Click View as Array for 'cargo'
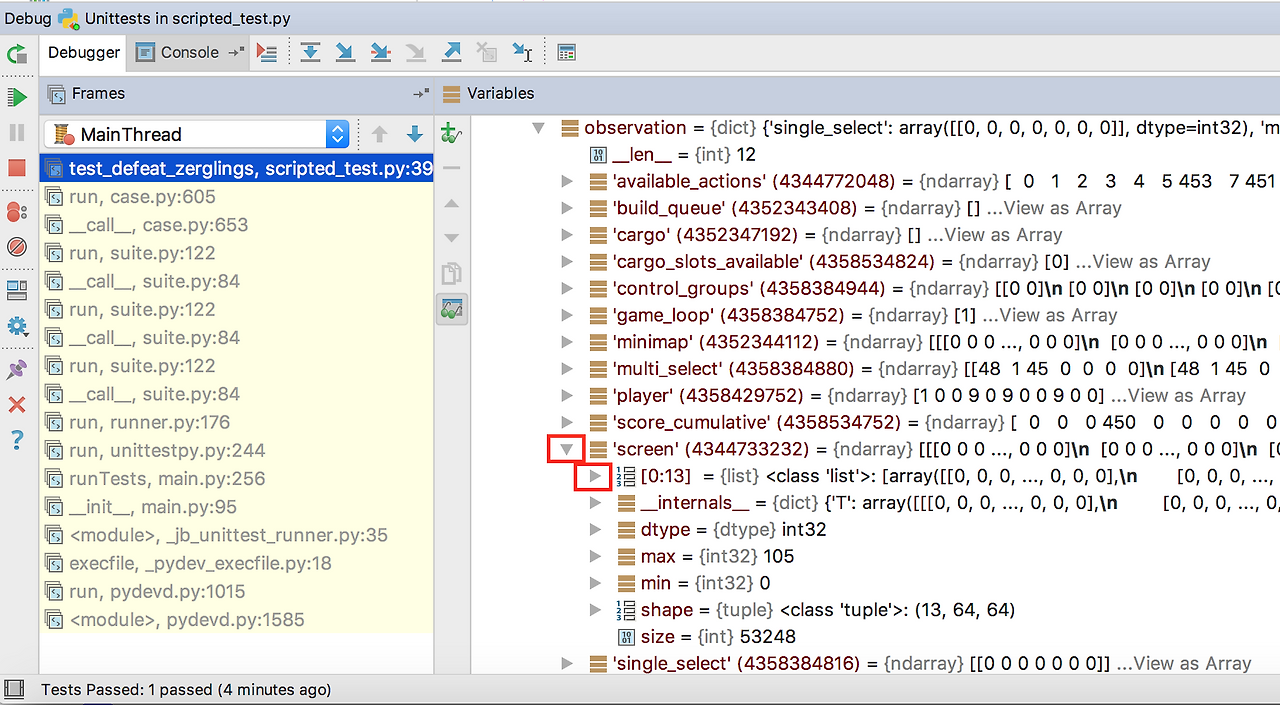This screenshot has height=705, width=1280. pos(995,236)
